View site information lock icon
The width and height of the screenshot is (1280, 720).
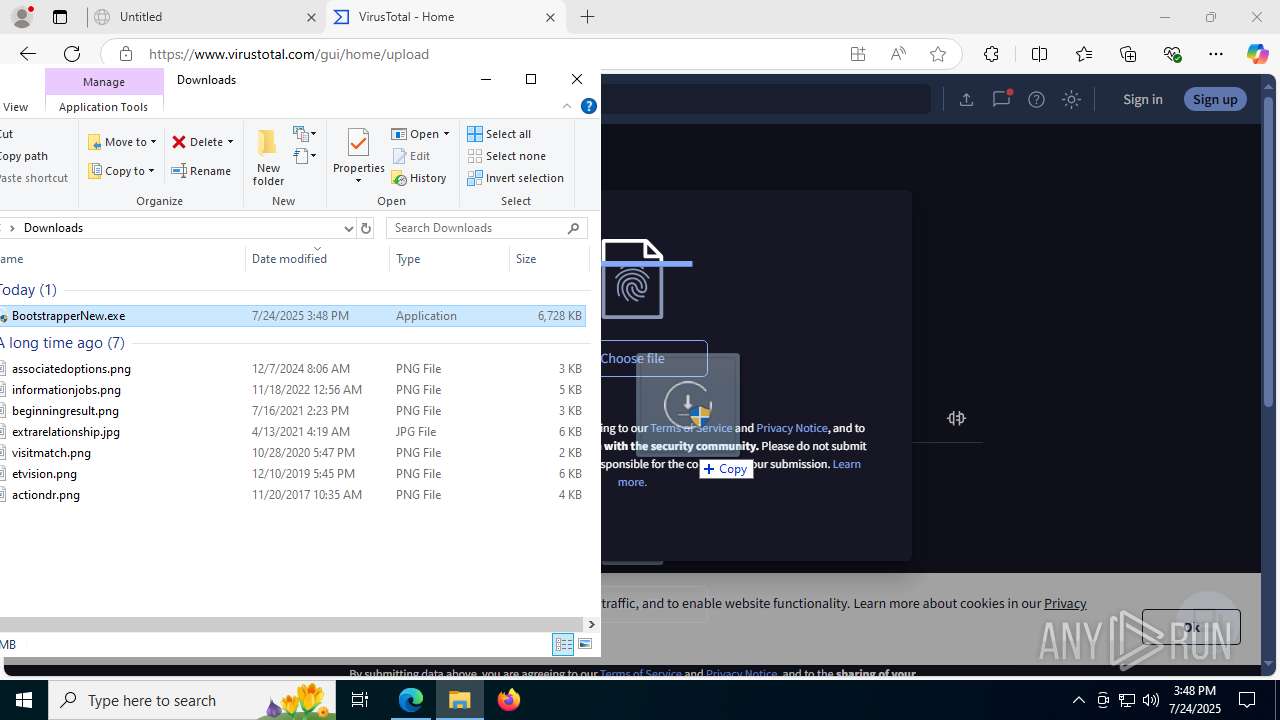125,54
